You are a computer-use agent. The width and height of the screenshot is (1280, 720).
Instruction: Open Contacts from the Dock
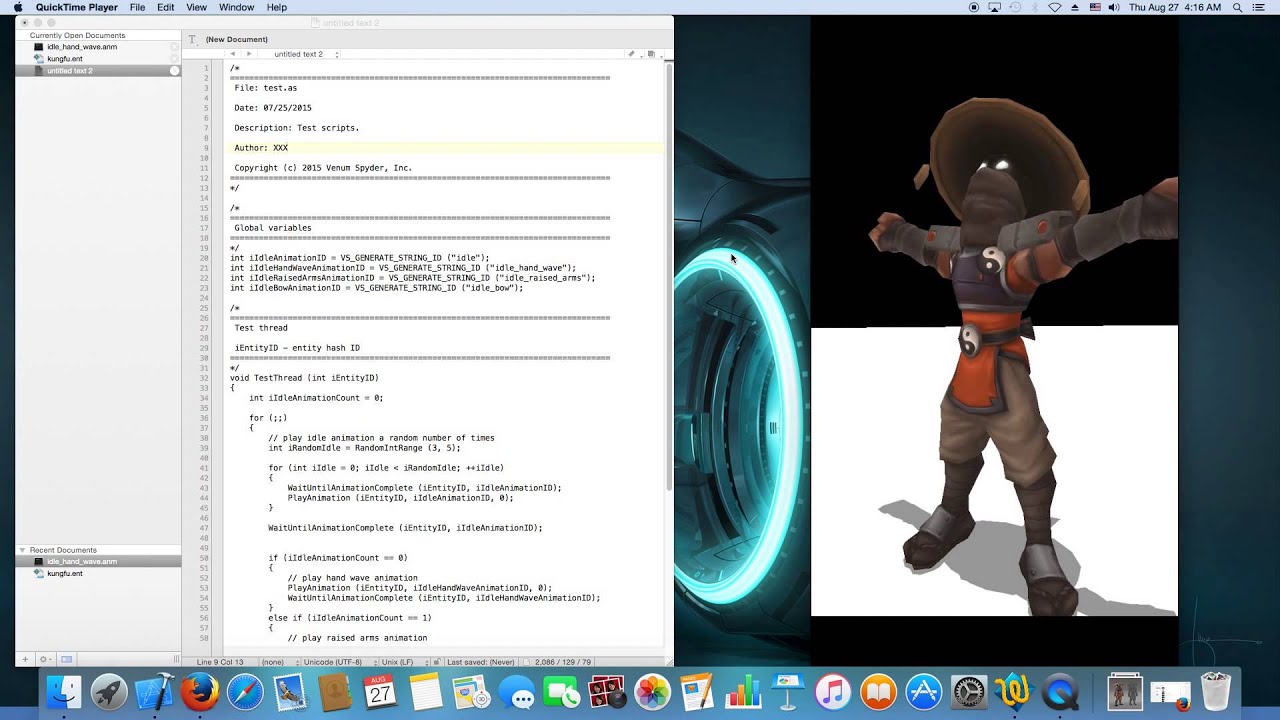[x=335, y=692]
